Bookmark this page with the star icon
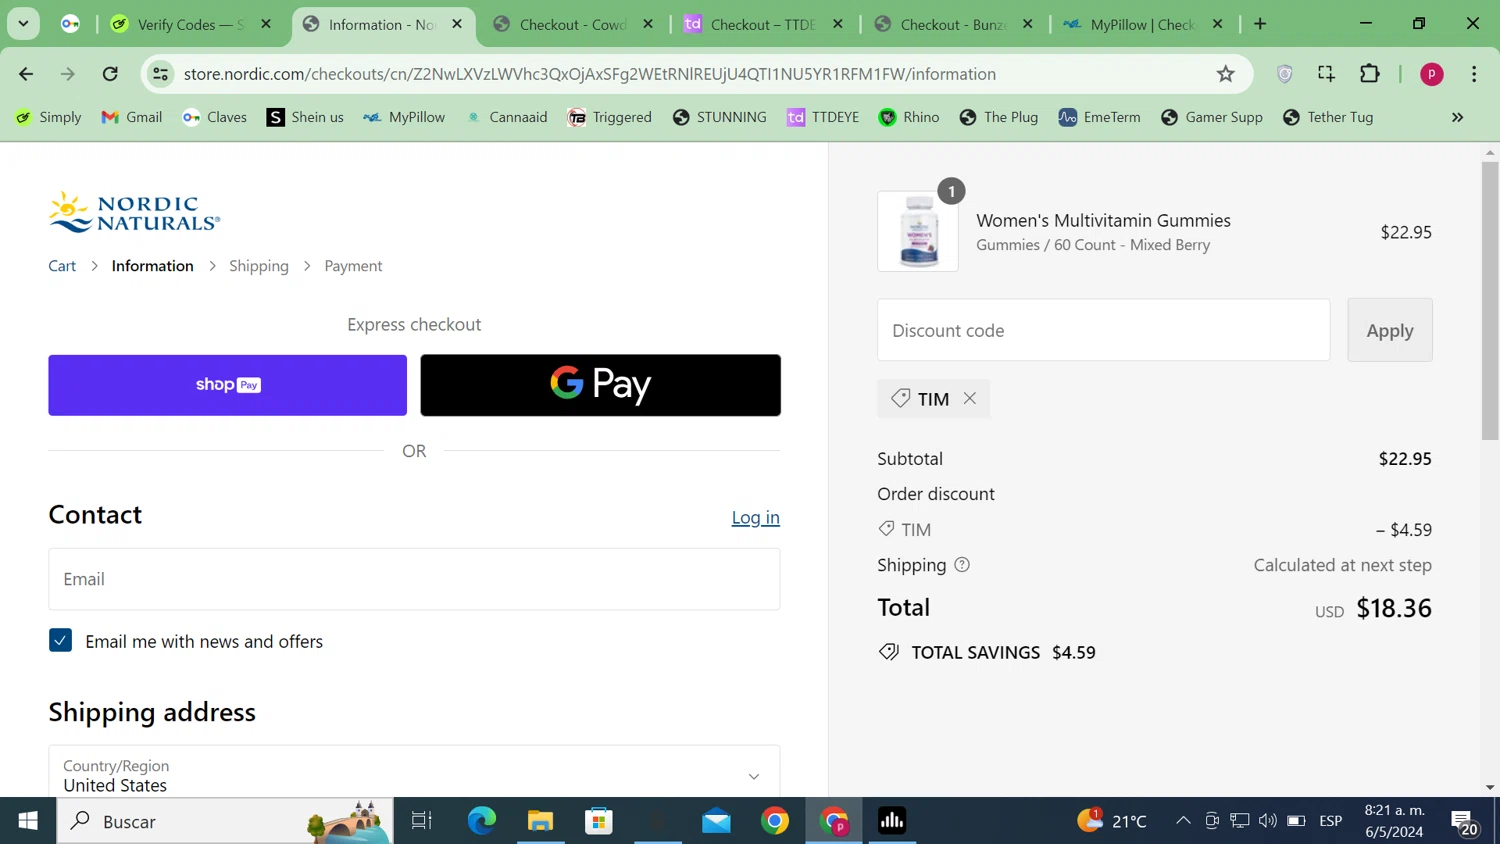This screenshot has width=1500, height=844. (x=1226, y=74)
